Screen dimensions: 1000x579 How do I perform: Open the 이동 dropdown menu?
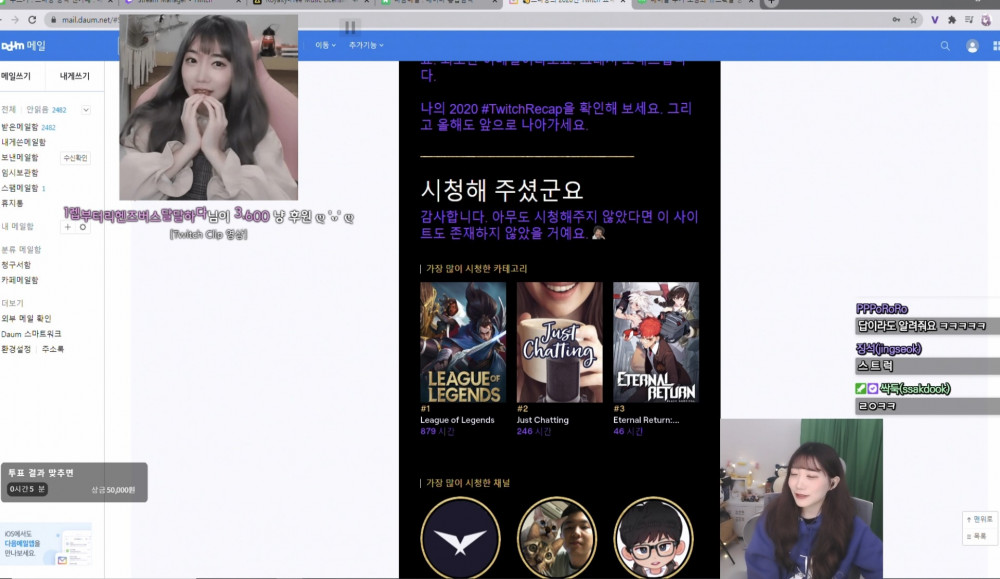pos(325,45)
